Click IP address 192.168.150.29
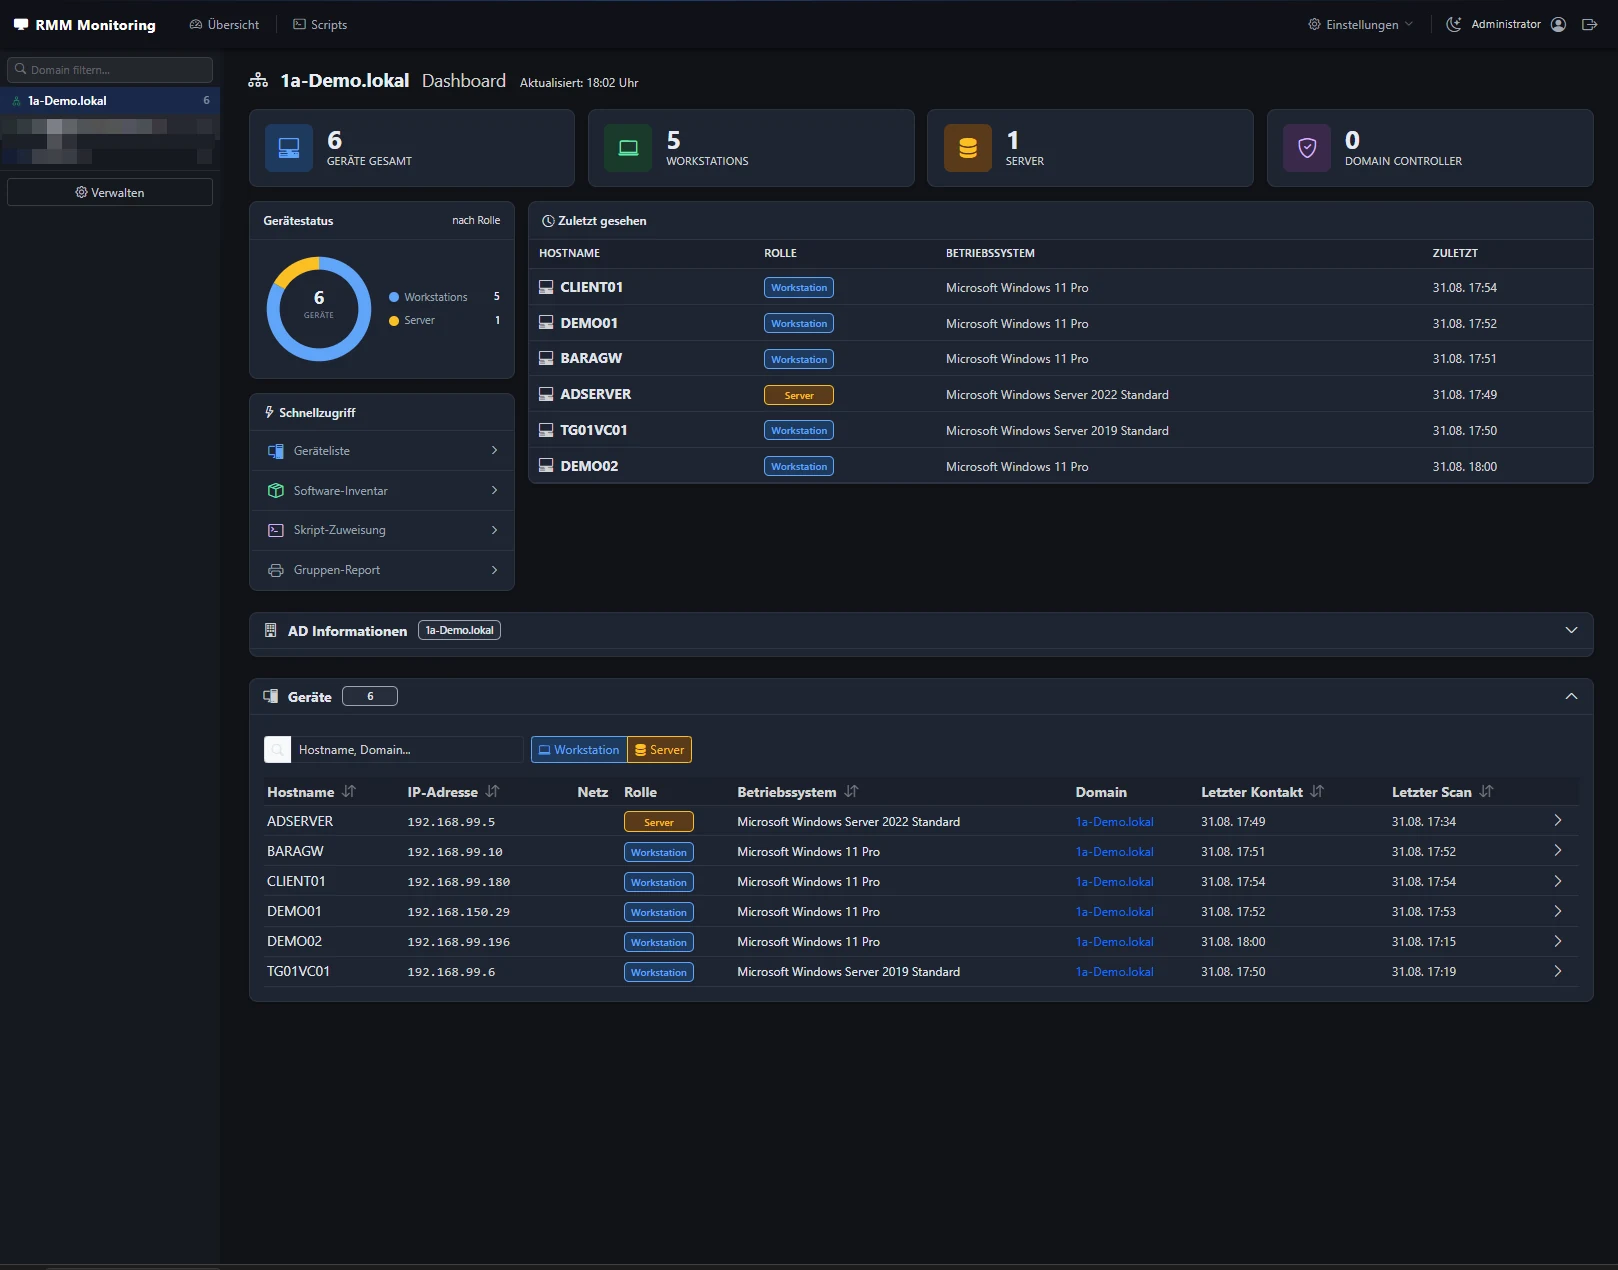Viewport: 1618px width, 1270px height. (x=458, y=912)
